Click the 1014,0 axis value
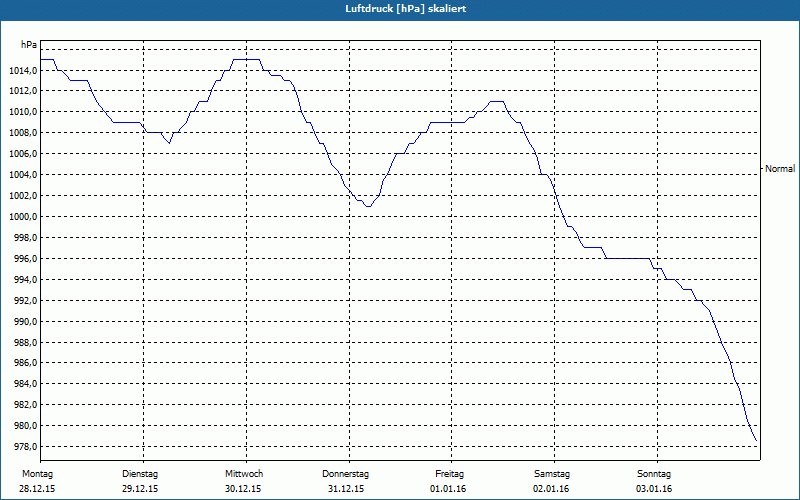 click(23, 70)
